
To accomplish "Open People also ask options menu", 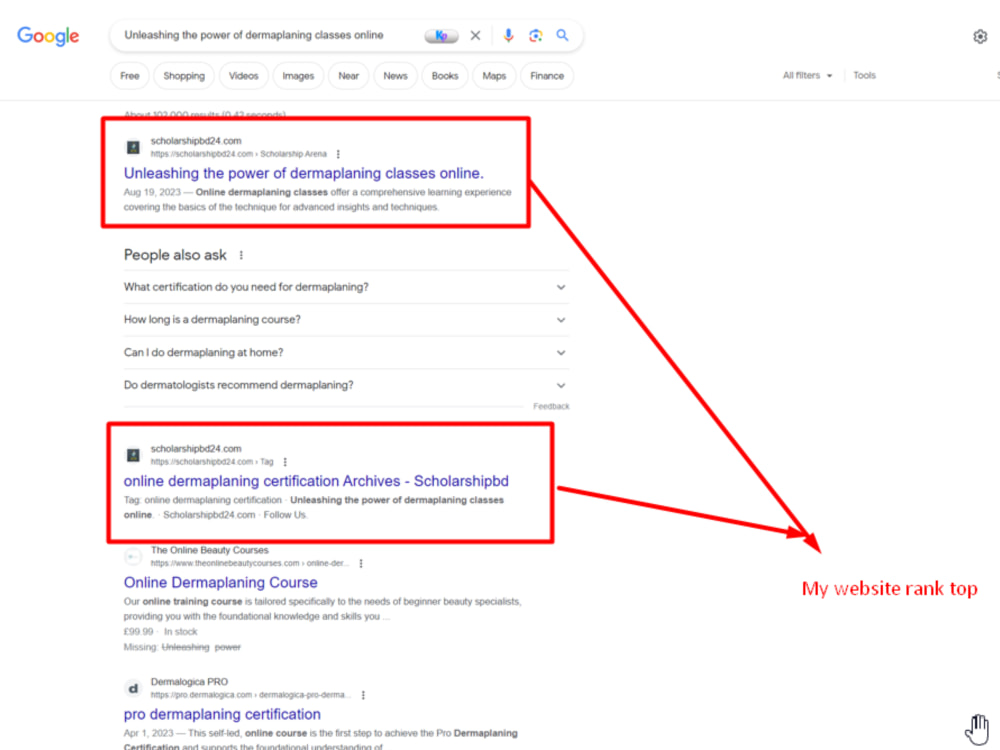I will (x=241, y=255).
